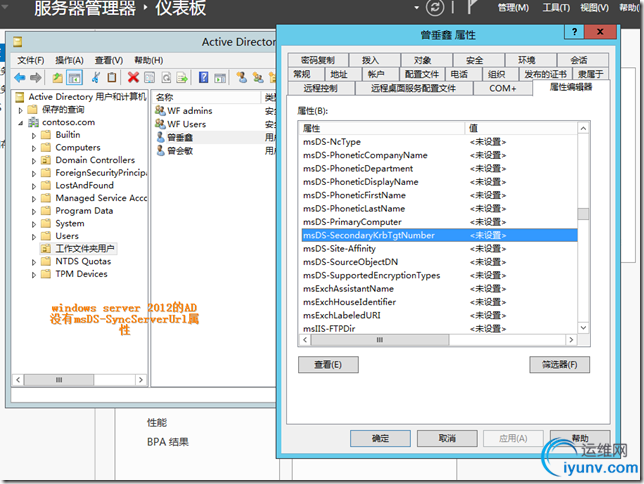
Task: Expand the Computers container
Action: tap(34, 148)
